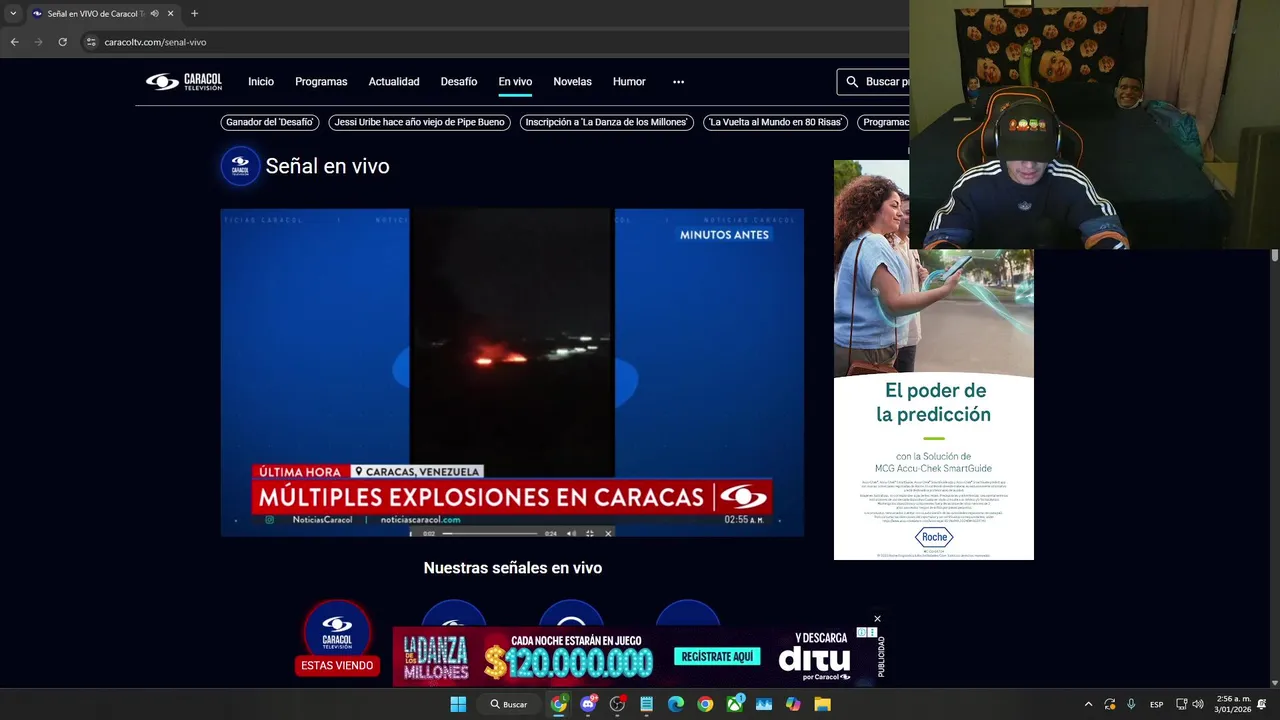Close the Señal en VIVO de Caracol tab
The image size is (1280, 720).
point(170,13)
